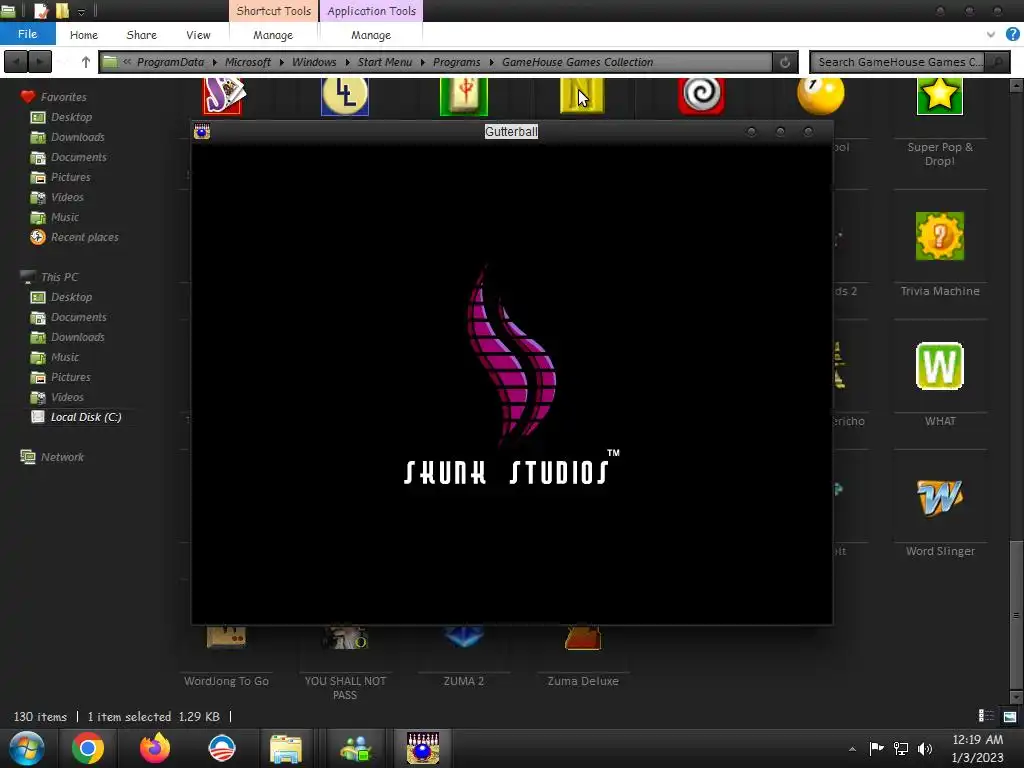Image resolution: width=1024 pixels, height=768 pixels.
Task: Select the Zuma Deluxe shortcut
Action: [583, 680]
